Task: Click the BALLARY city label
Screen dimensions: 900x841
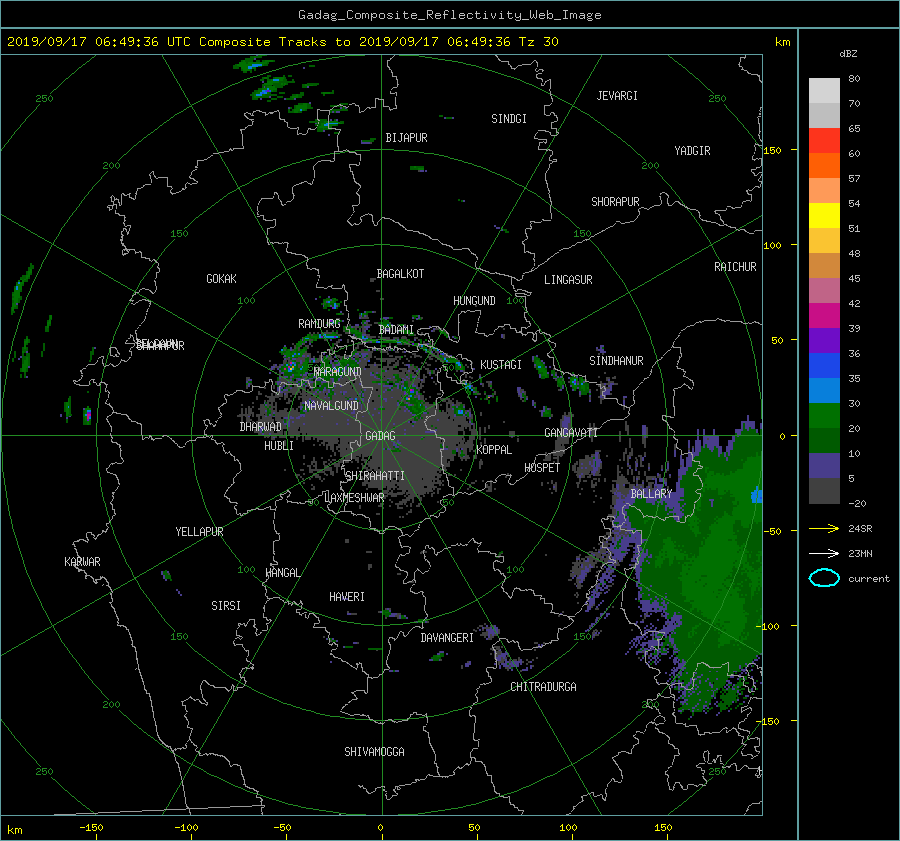Action: tap(651, 494)
